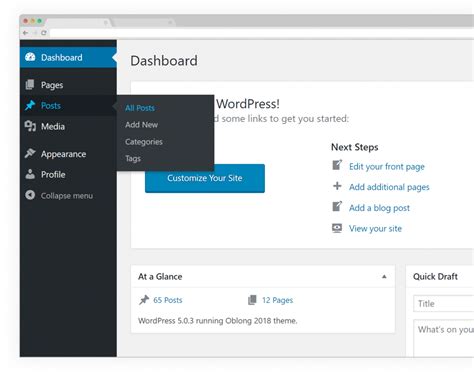Image resolution: width=474 pixels, height=376 pixels.
Task: Click the pages icon next to 12 Pages
Action: (252, 300)
